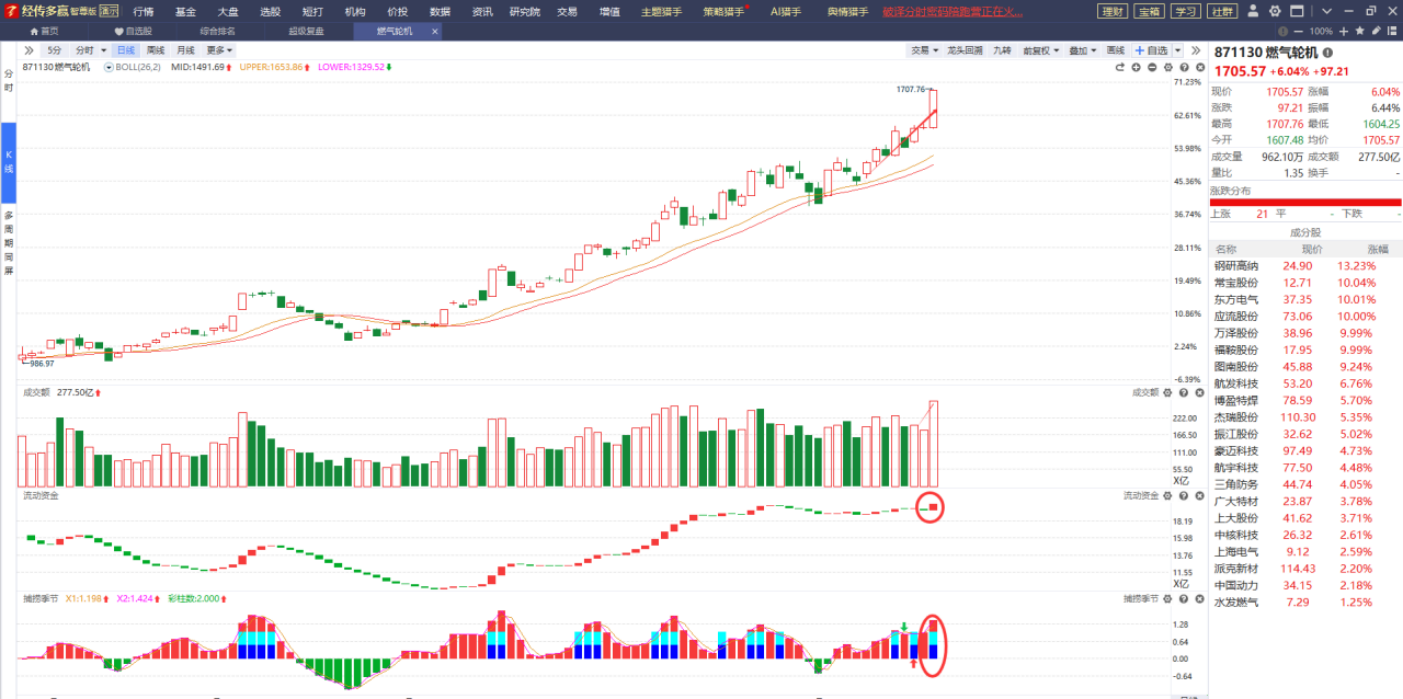Open the 研究院 menu
The height and width of the screenshot is (699, 1403).
point(524,12)
